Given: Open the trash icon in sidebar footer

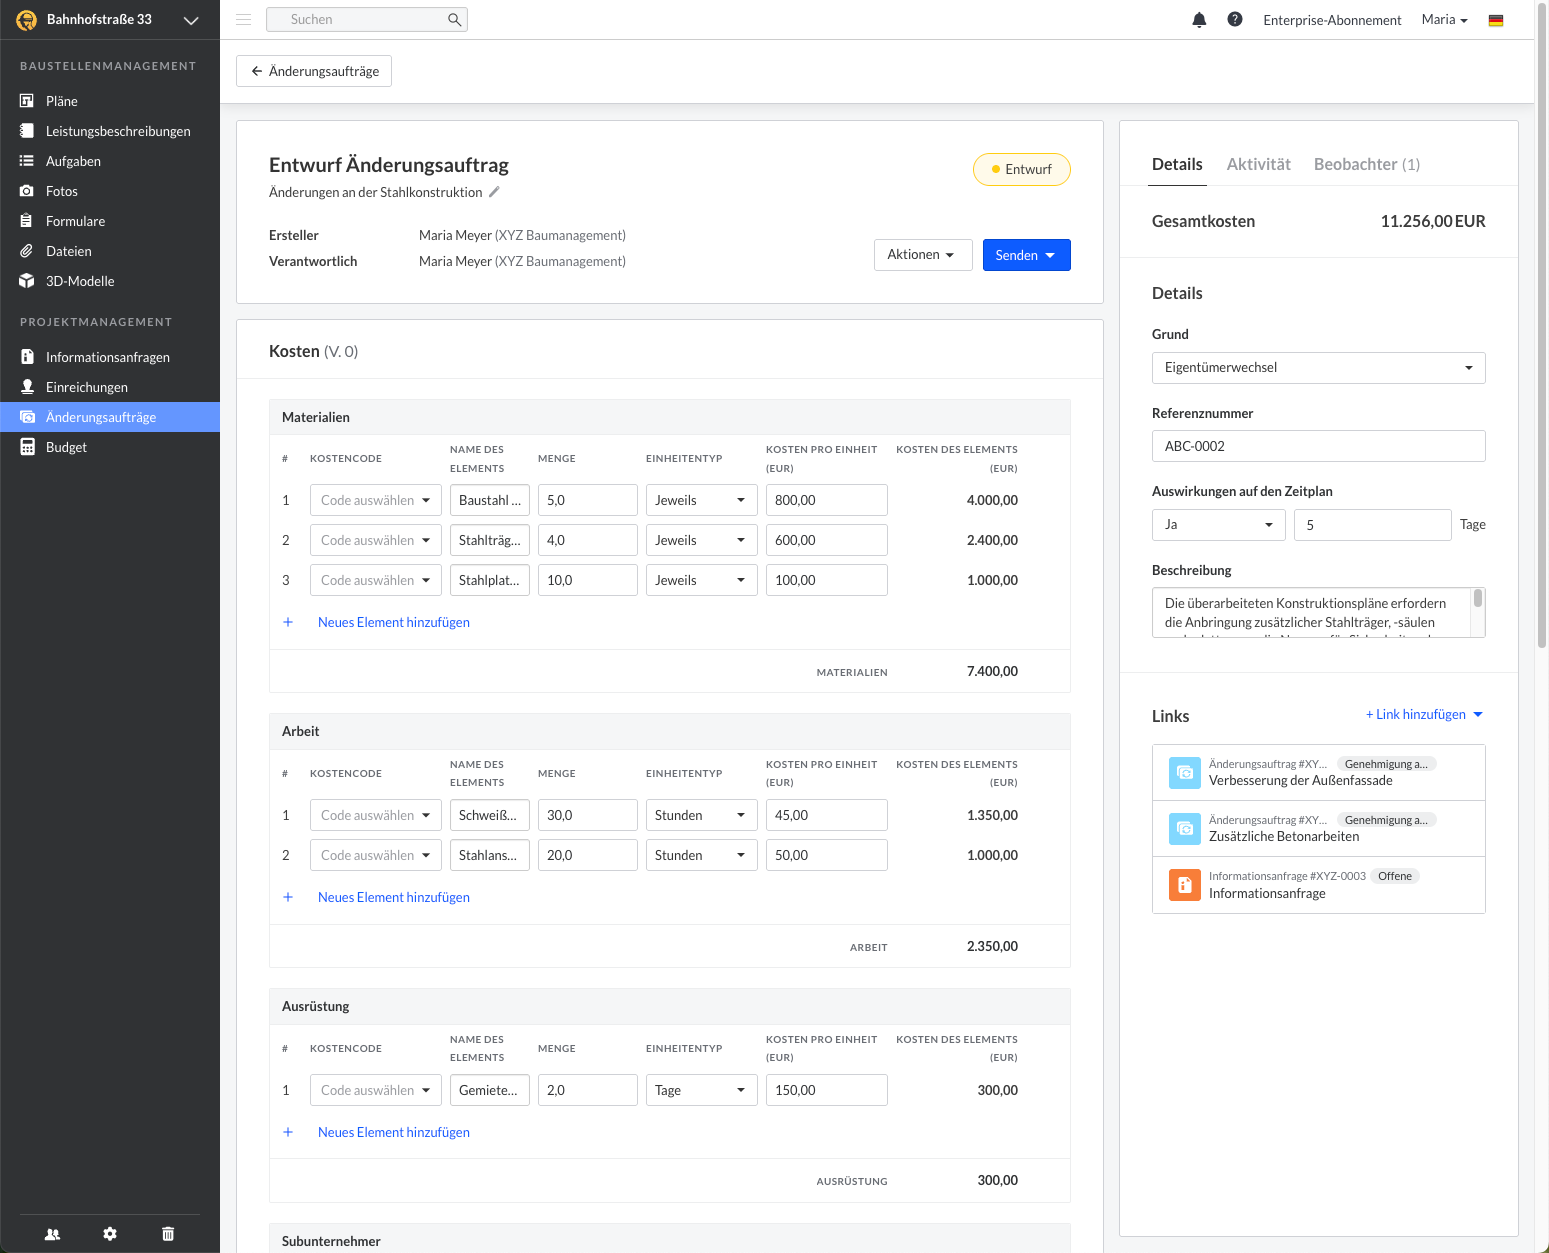Looking at the screenshot, I should click(x=168, y=1234).
